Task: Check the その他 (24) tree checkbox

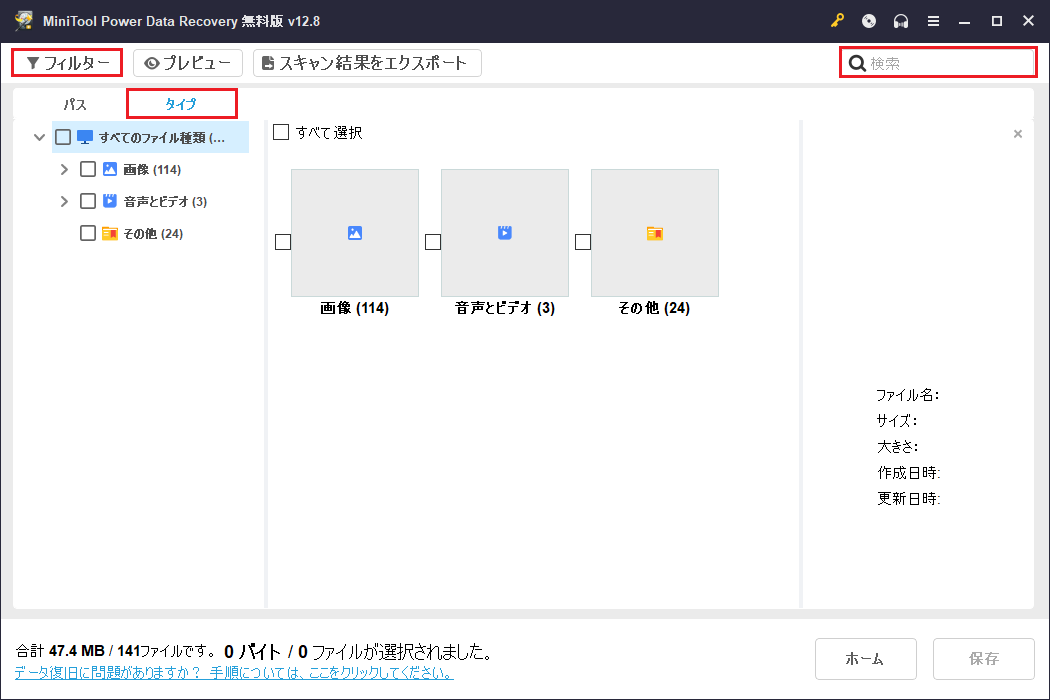Action: point(88,233)
